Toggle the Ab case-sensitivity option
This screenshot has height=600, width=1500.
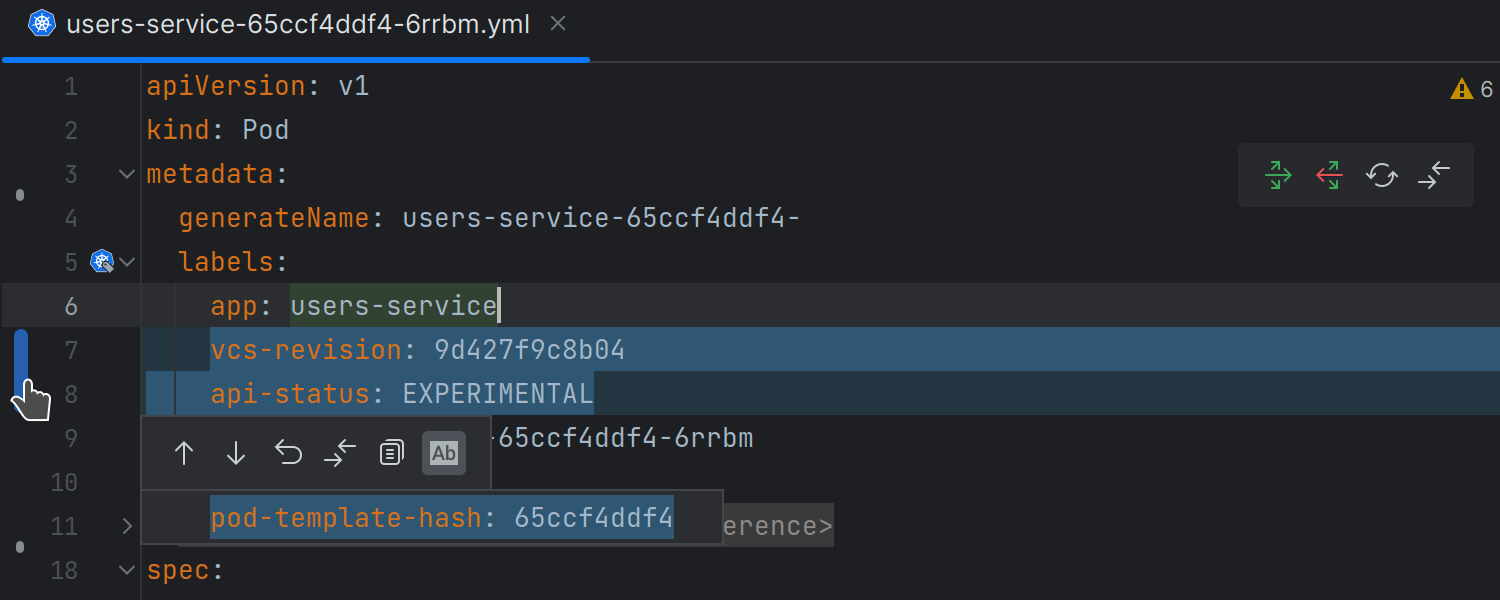coord(444,452)
